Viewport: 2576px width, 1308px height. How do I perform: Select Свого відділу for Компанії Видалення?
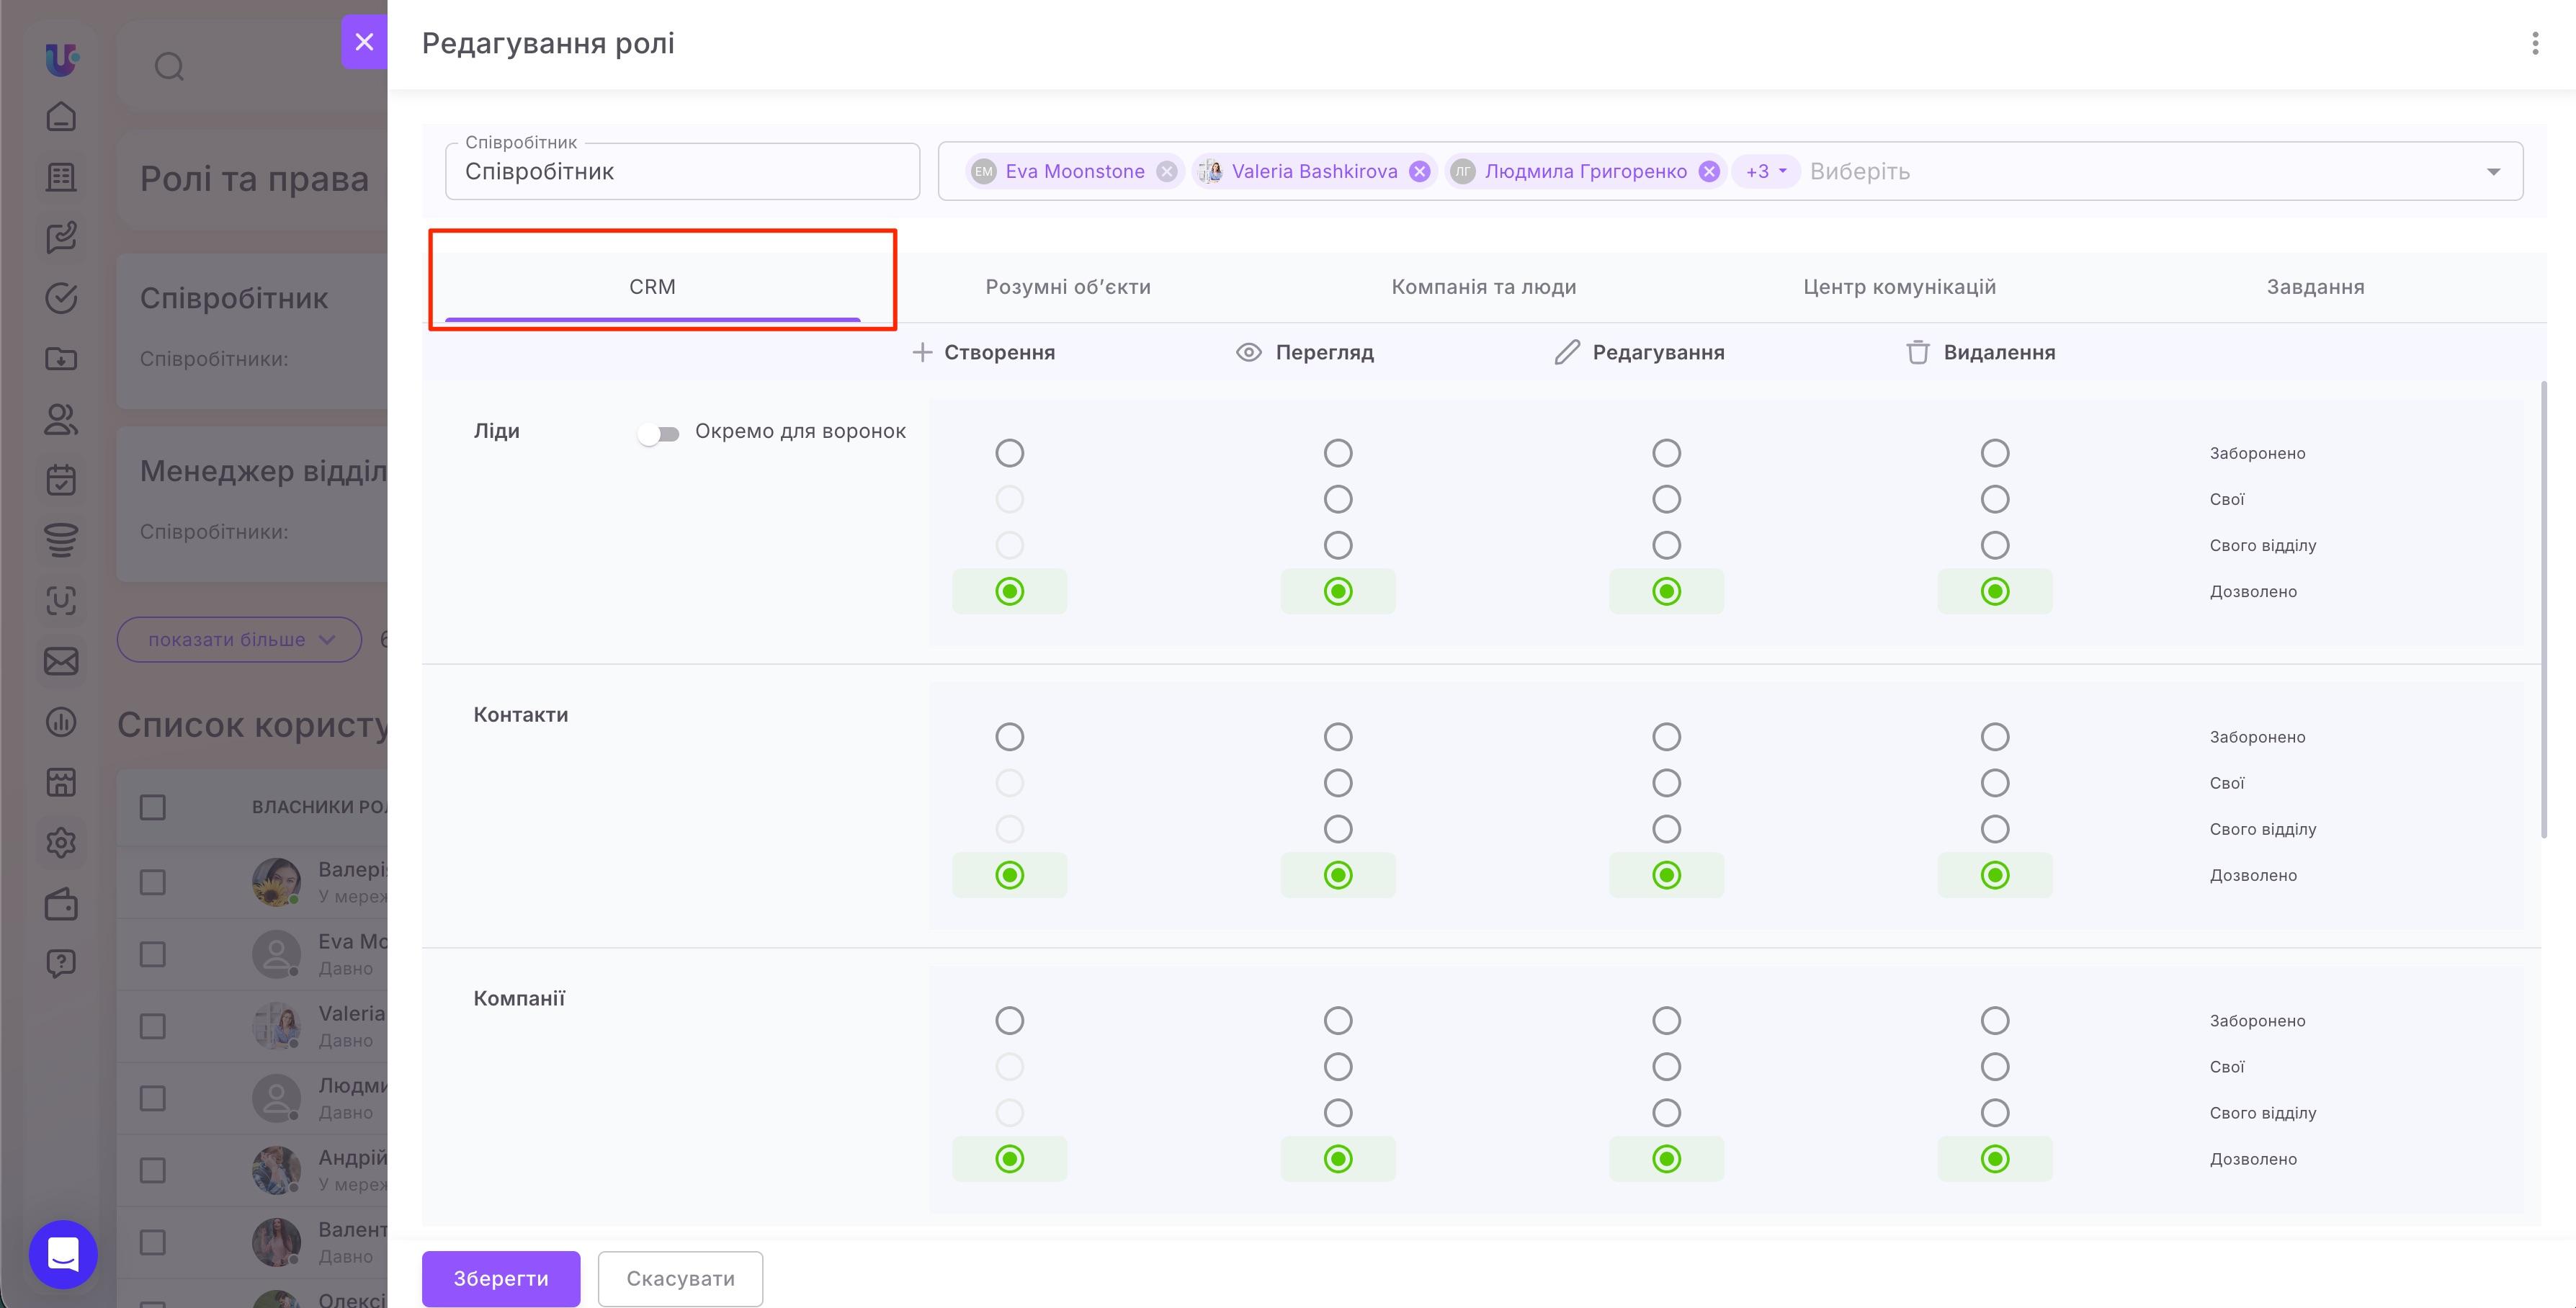[x=1995, y=1113]
